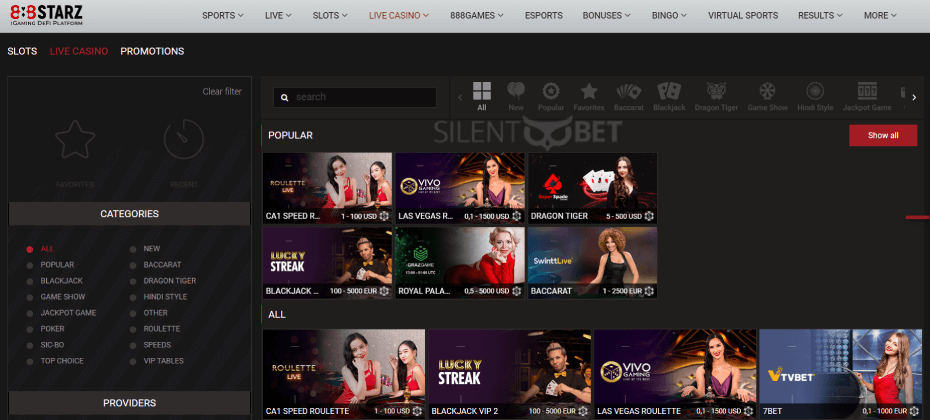The width and height of the screenshot is (930, 420).
Task: Expand the LIVE dropdown menu
Action: [278, 15]
